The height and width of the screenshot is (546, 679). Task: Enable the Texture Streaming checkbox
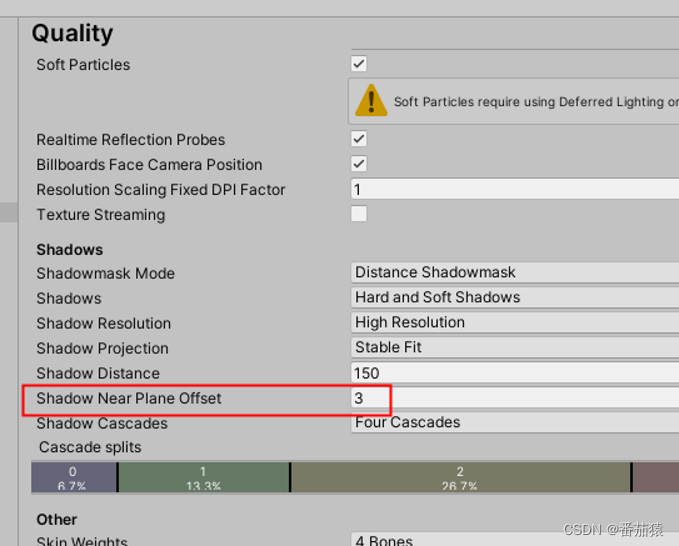(x=359, y=214)
